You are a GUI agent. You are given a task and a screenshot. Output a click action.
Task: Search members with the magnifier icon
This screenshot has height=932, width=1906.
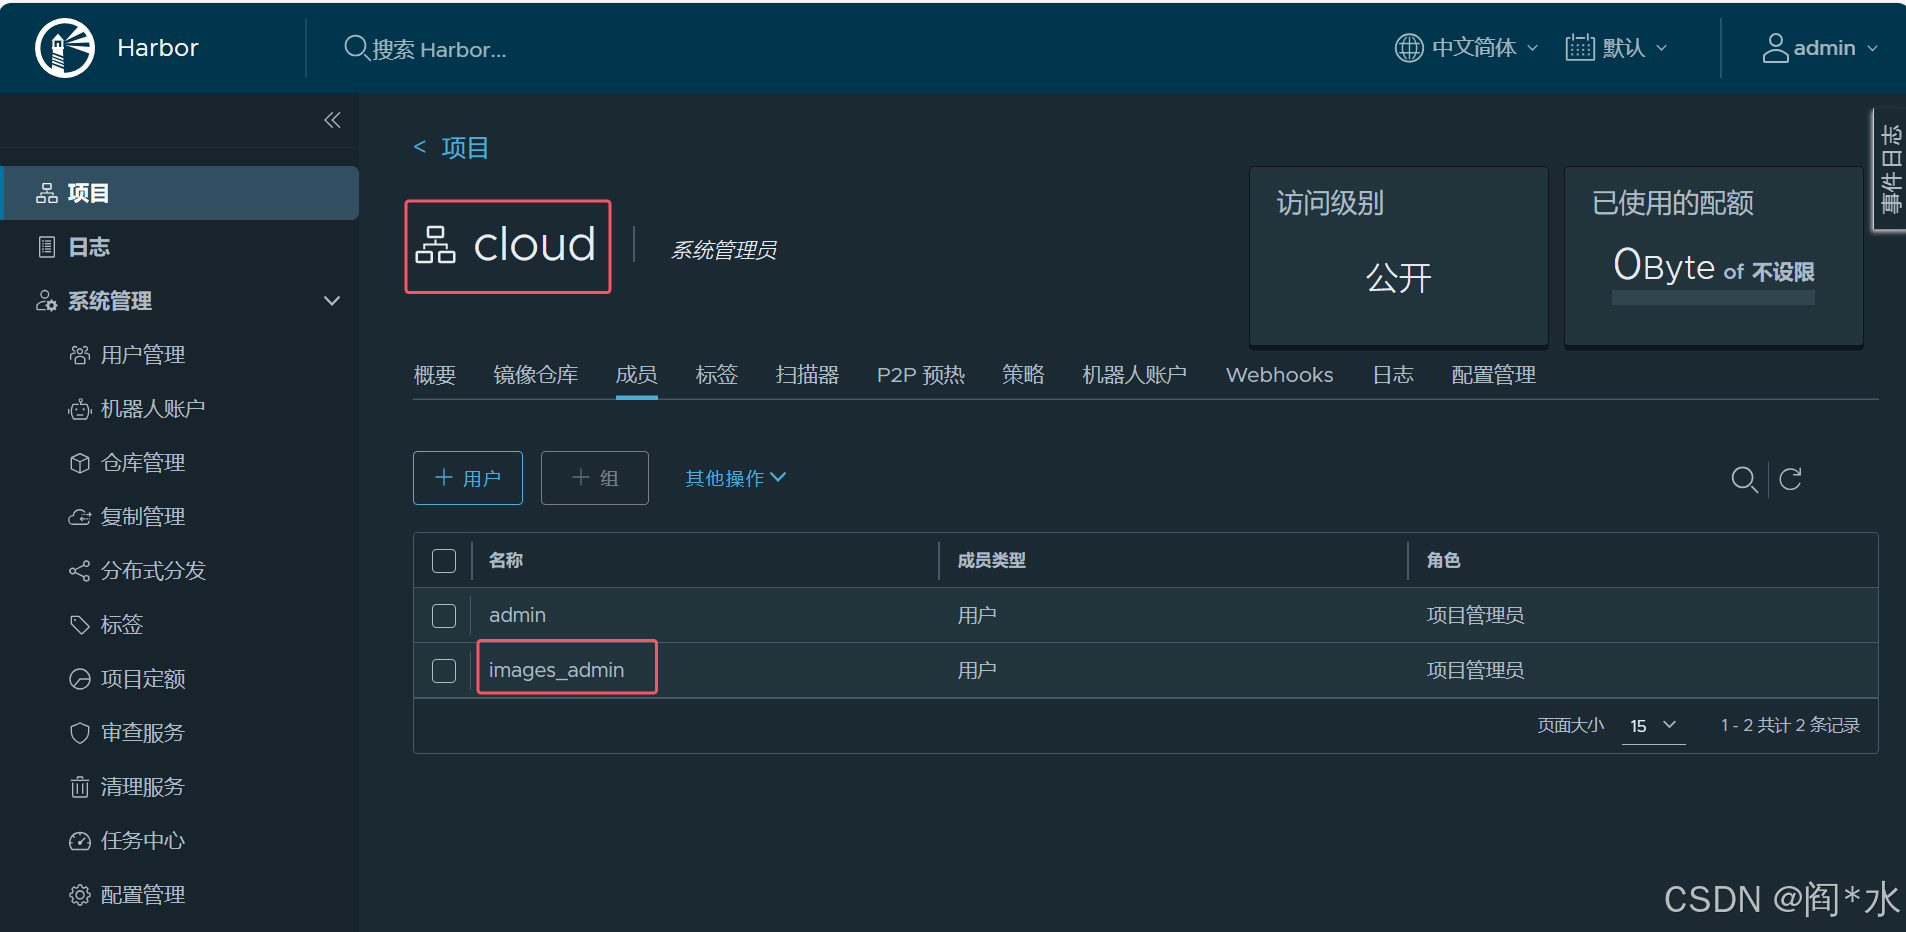pyautogui.click(x=1745, y=479)
